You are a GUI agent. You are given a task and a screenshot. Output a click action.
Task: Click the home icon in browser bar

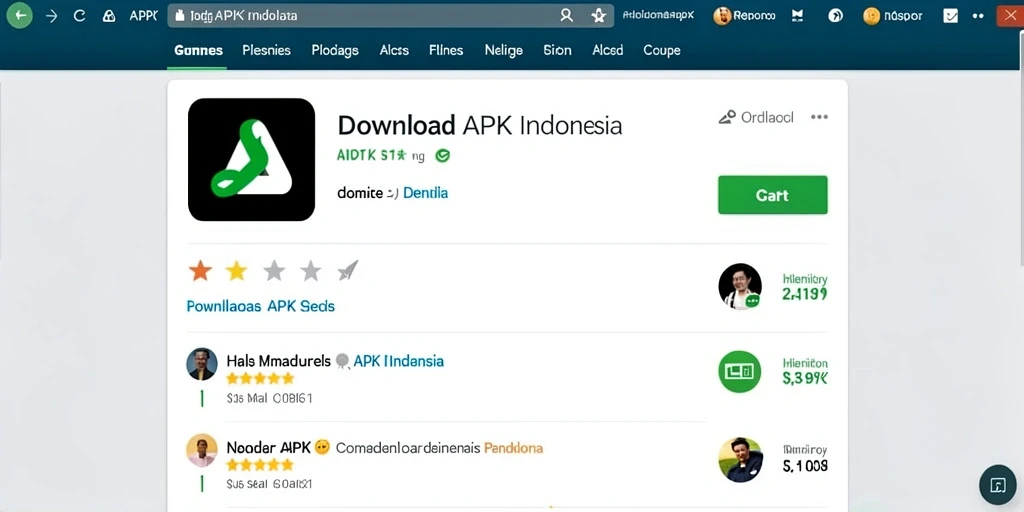click(x=109, y=16)
